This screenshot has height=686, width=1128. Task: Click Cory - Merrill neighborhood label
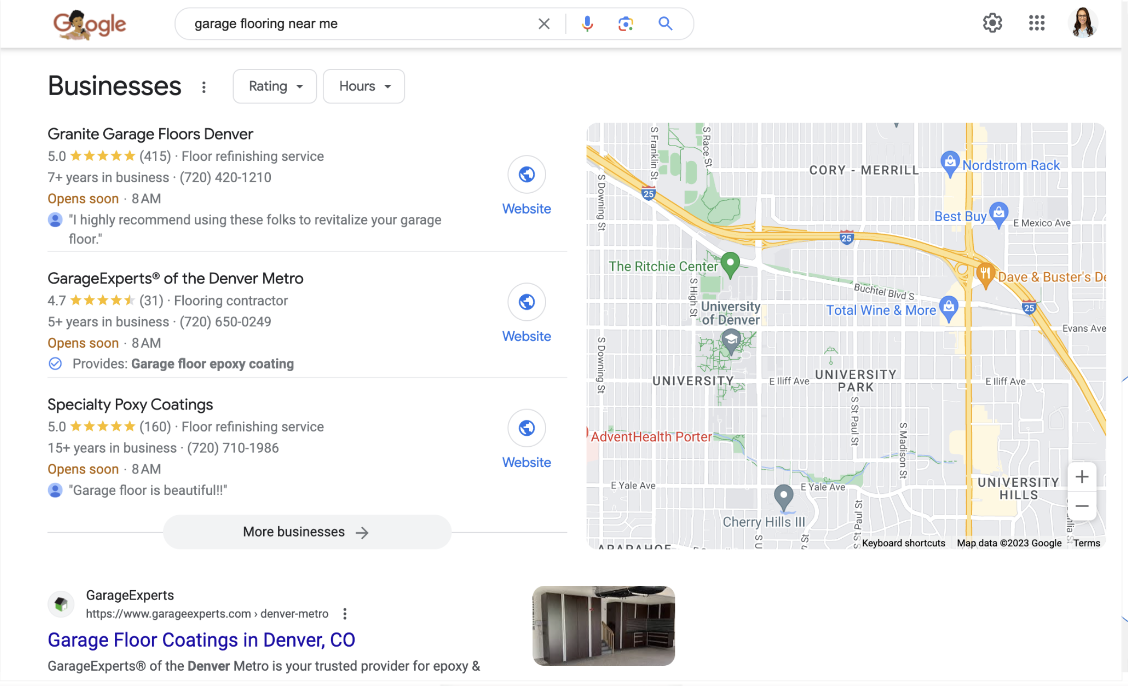[x=864, y=170]
